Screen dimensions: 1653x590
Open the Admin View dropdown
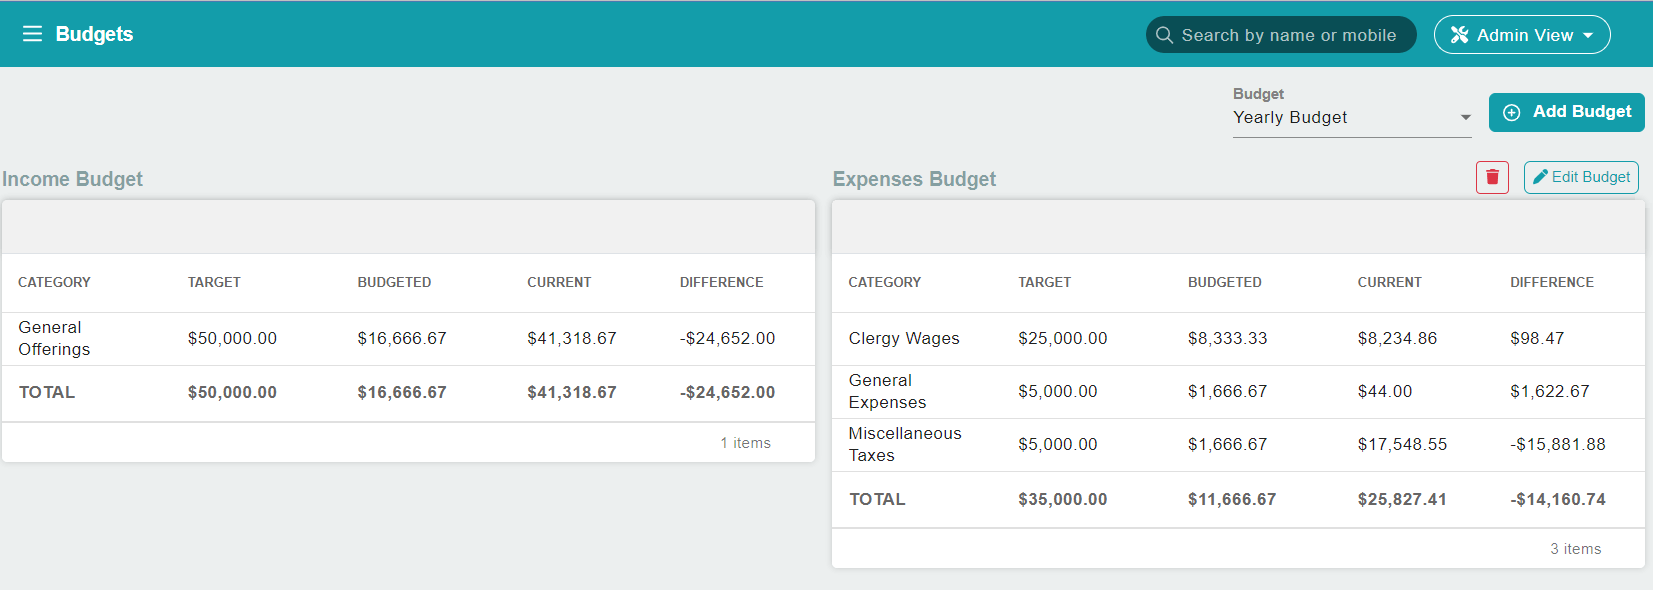tap(1522, 35)
